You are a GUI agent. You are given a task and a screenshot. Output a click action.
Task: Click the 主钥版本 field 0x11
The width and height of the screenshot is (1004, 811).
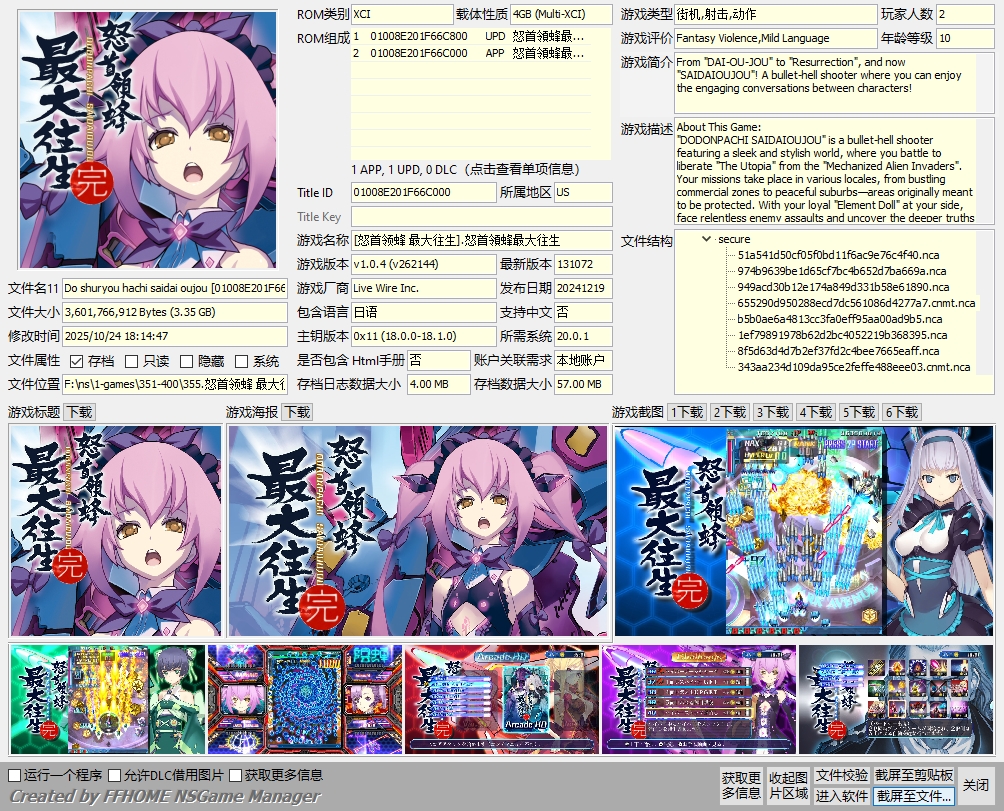point(424,336)
